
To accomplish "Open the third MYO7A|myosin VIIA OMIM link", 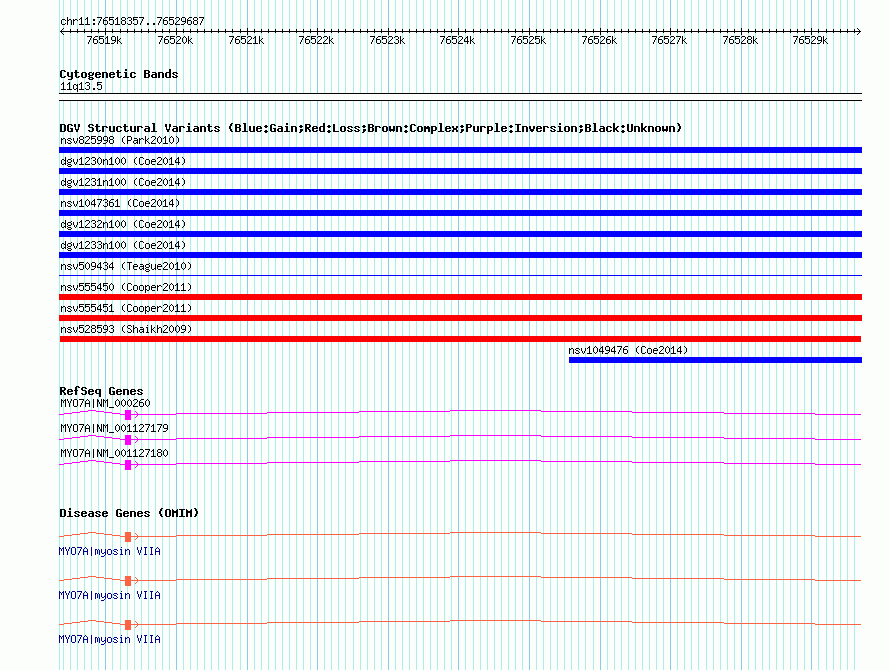I will pos(110,639).
